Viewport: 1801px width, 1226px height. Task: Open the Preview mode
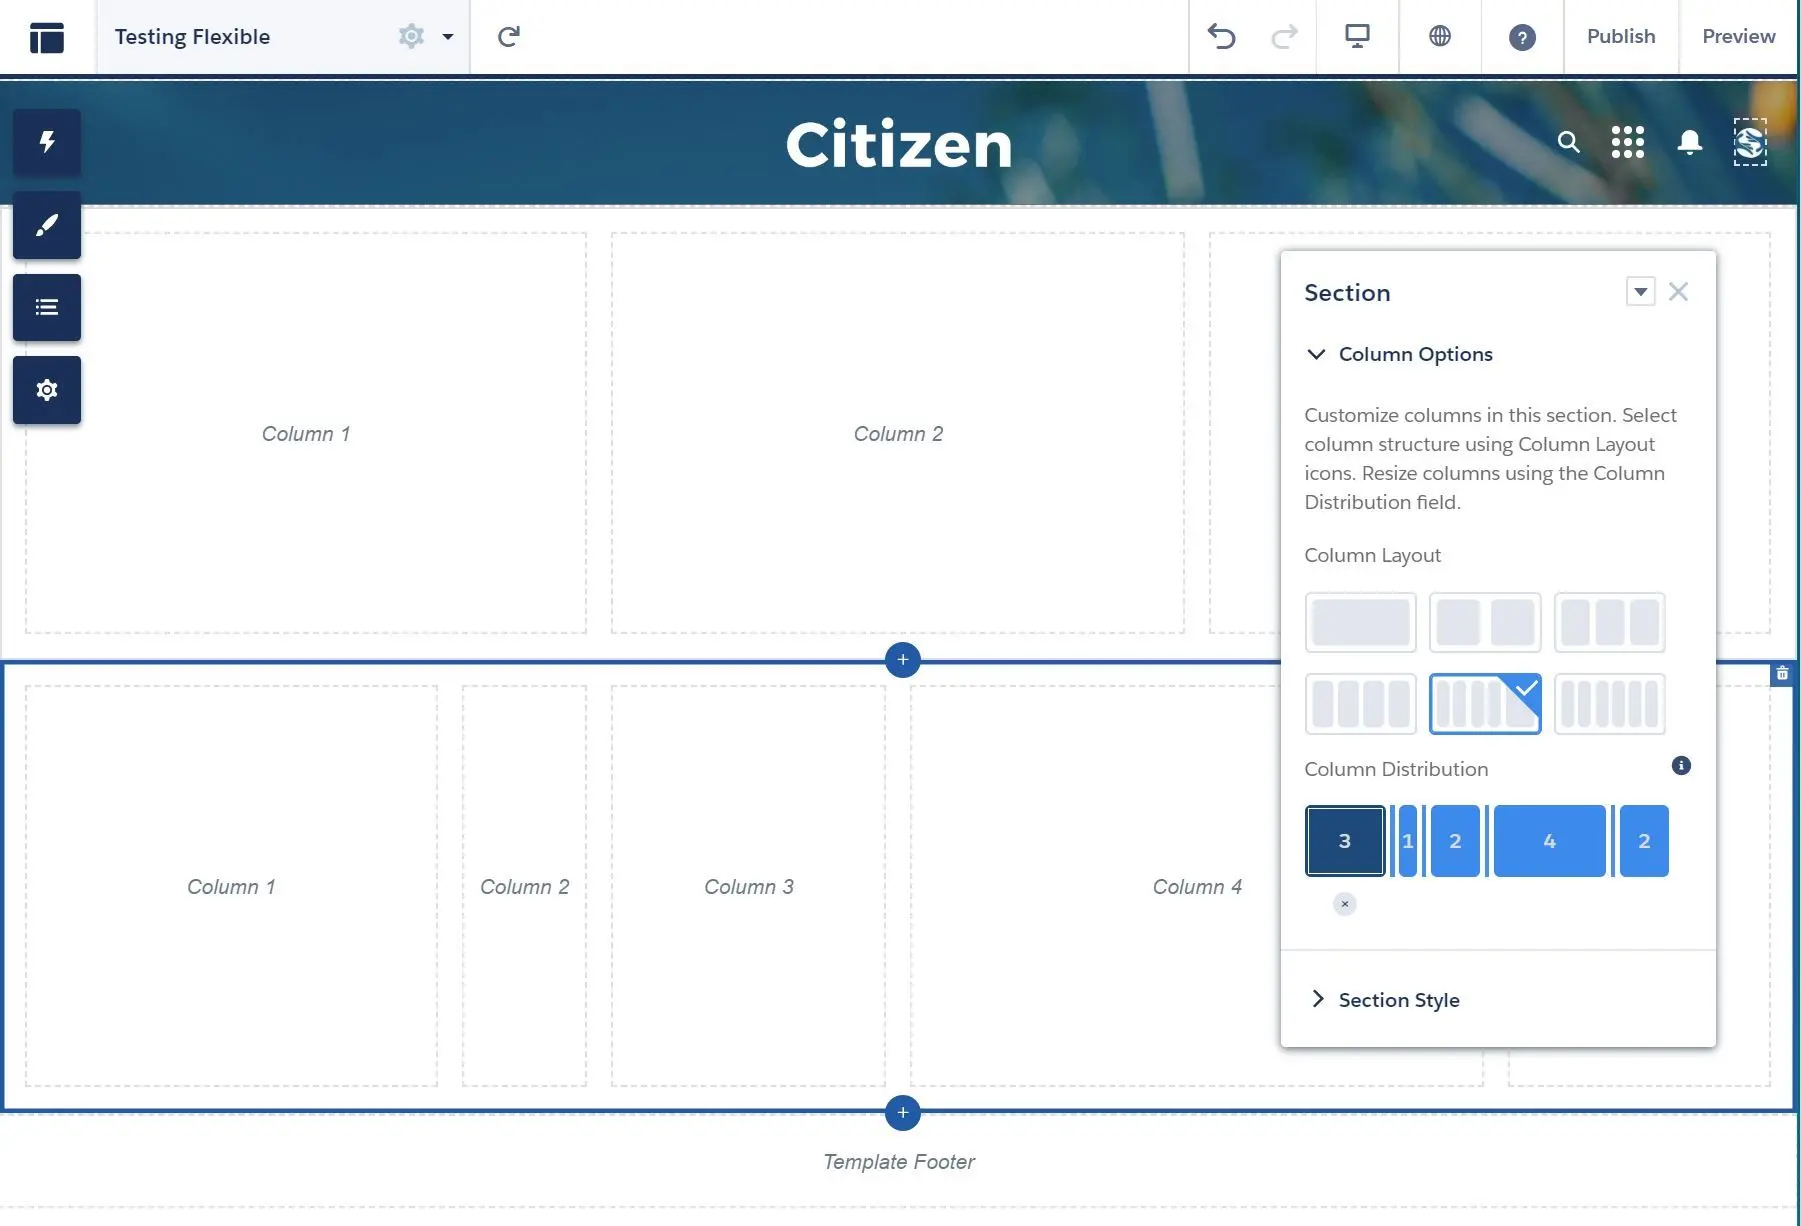[1739, 36]
